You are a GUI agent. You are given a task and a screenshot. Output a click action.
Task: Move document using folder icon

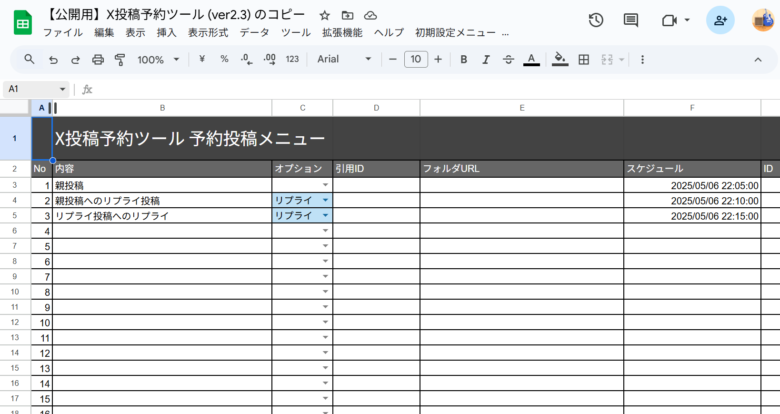coord(347,15)
